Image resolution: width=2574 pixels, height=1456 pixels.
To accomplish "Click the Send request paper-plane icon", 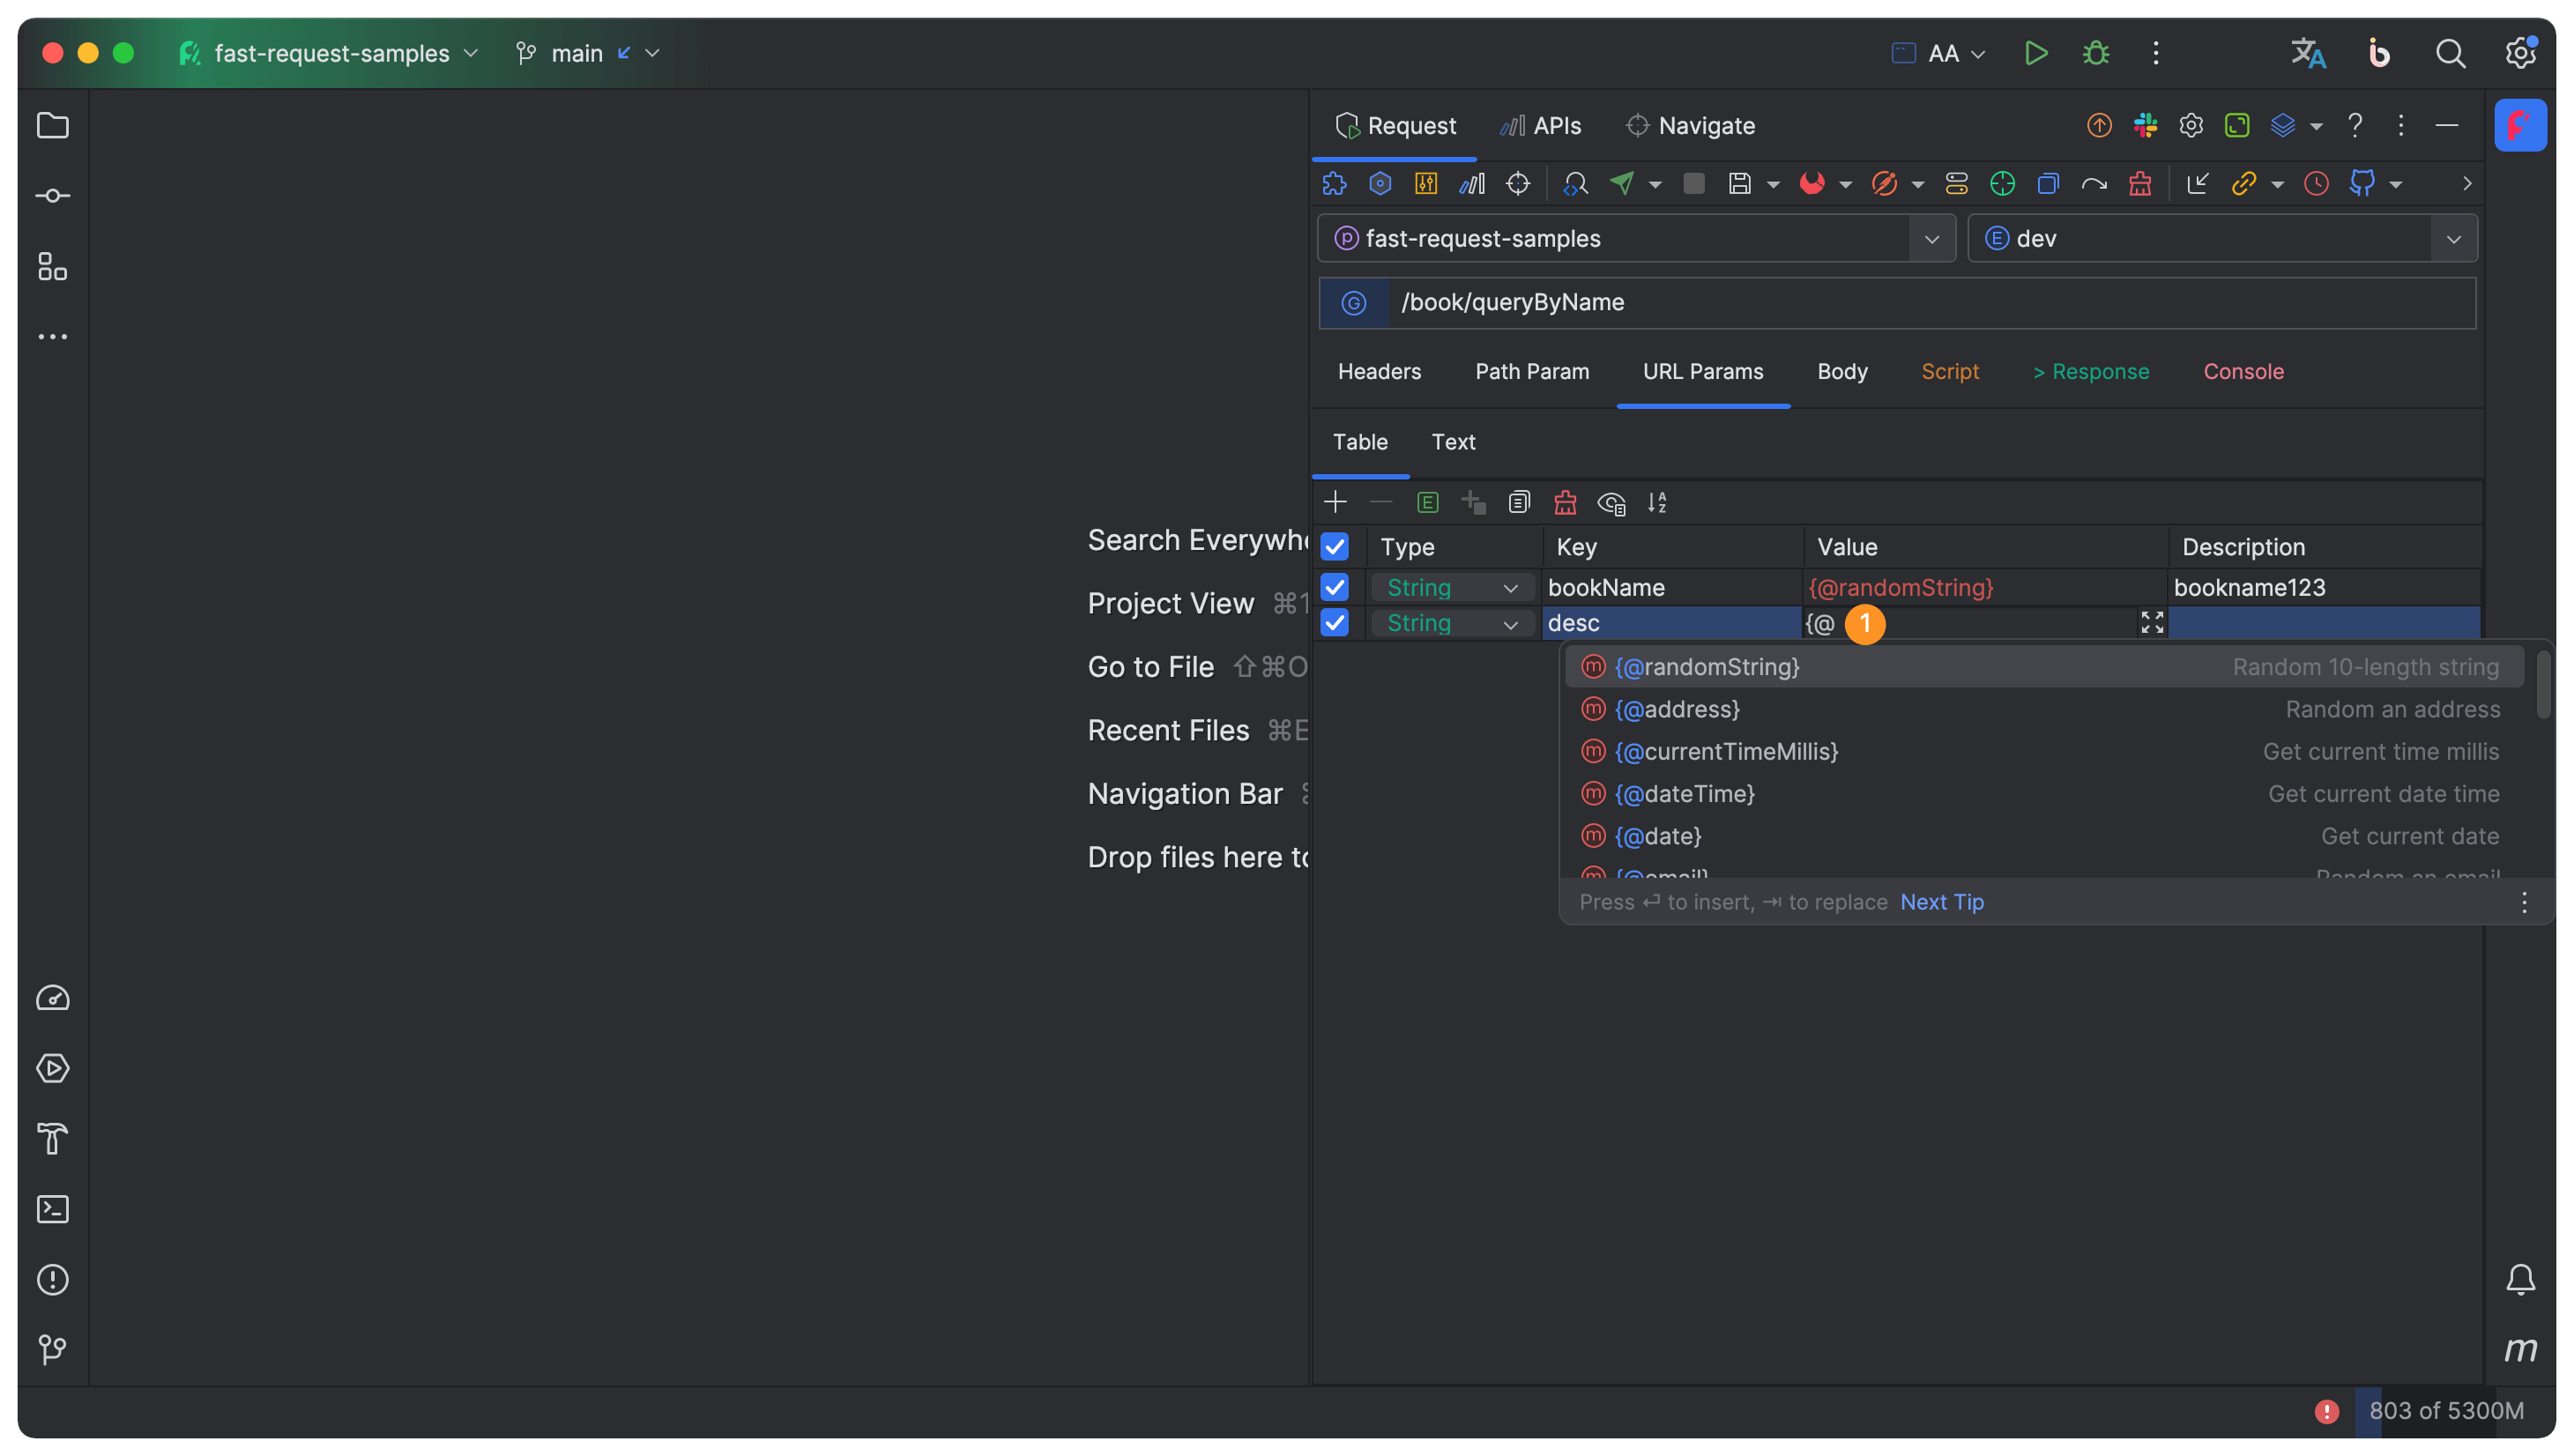I will (x=1622, y=183).
